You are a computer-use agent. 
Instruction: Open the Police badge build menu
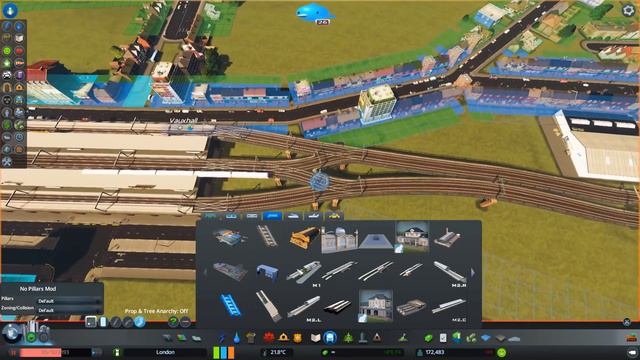(x=298, y=338)
